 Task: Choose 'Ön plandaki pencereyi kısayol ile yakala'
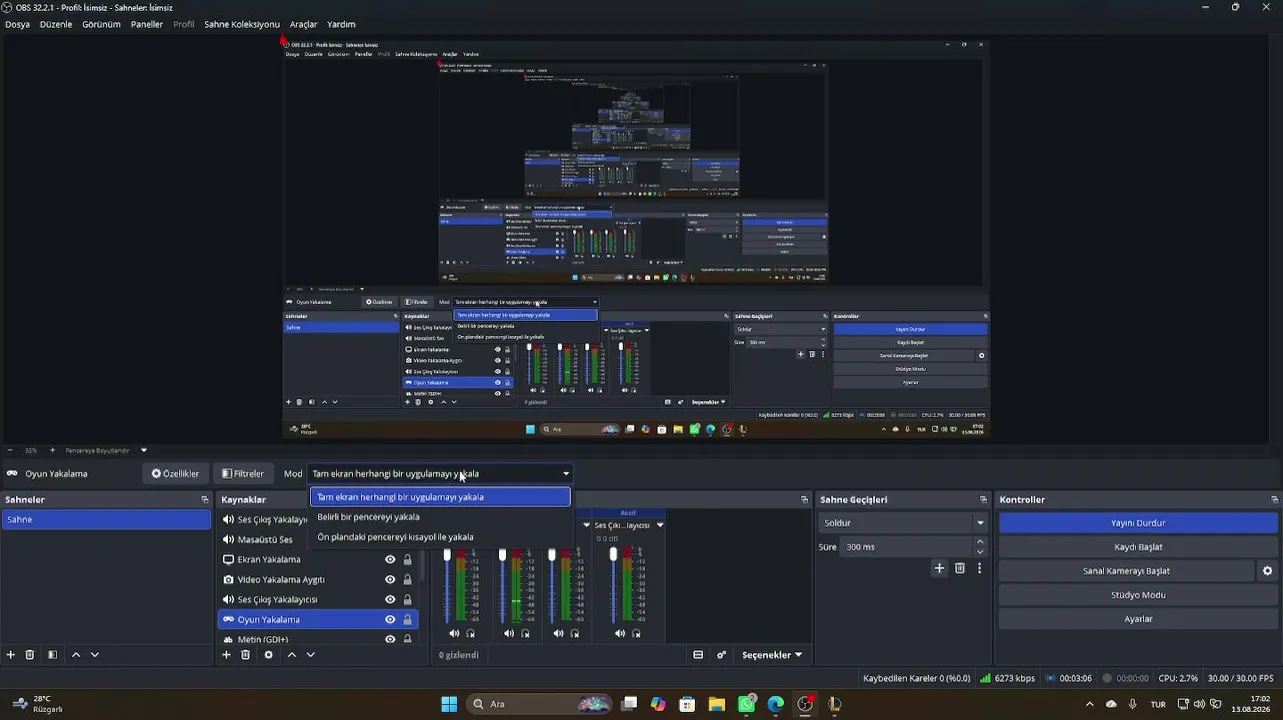pyautogui.click(x=440, y=537)
